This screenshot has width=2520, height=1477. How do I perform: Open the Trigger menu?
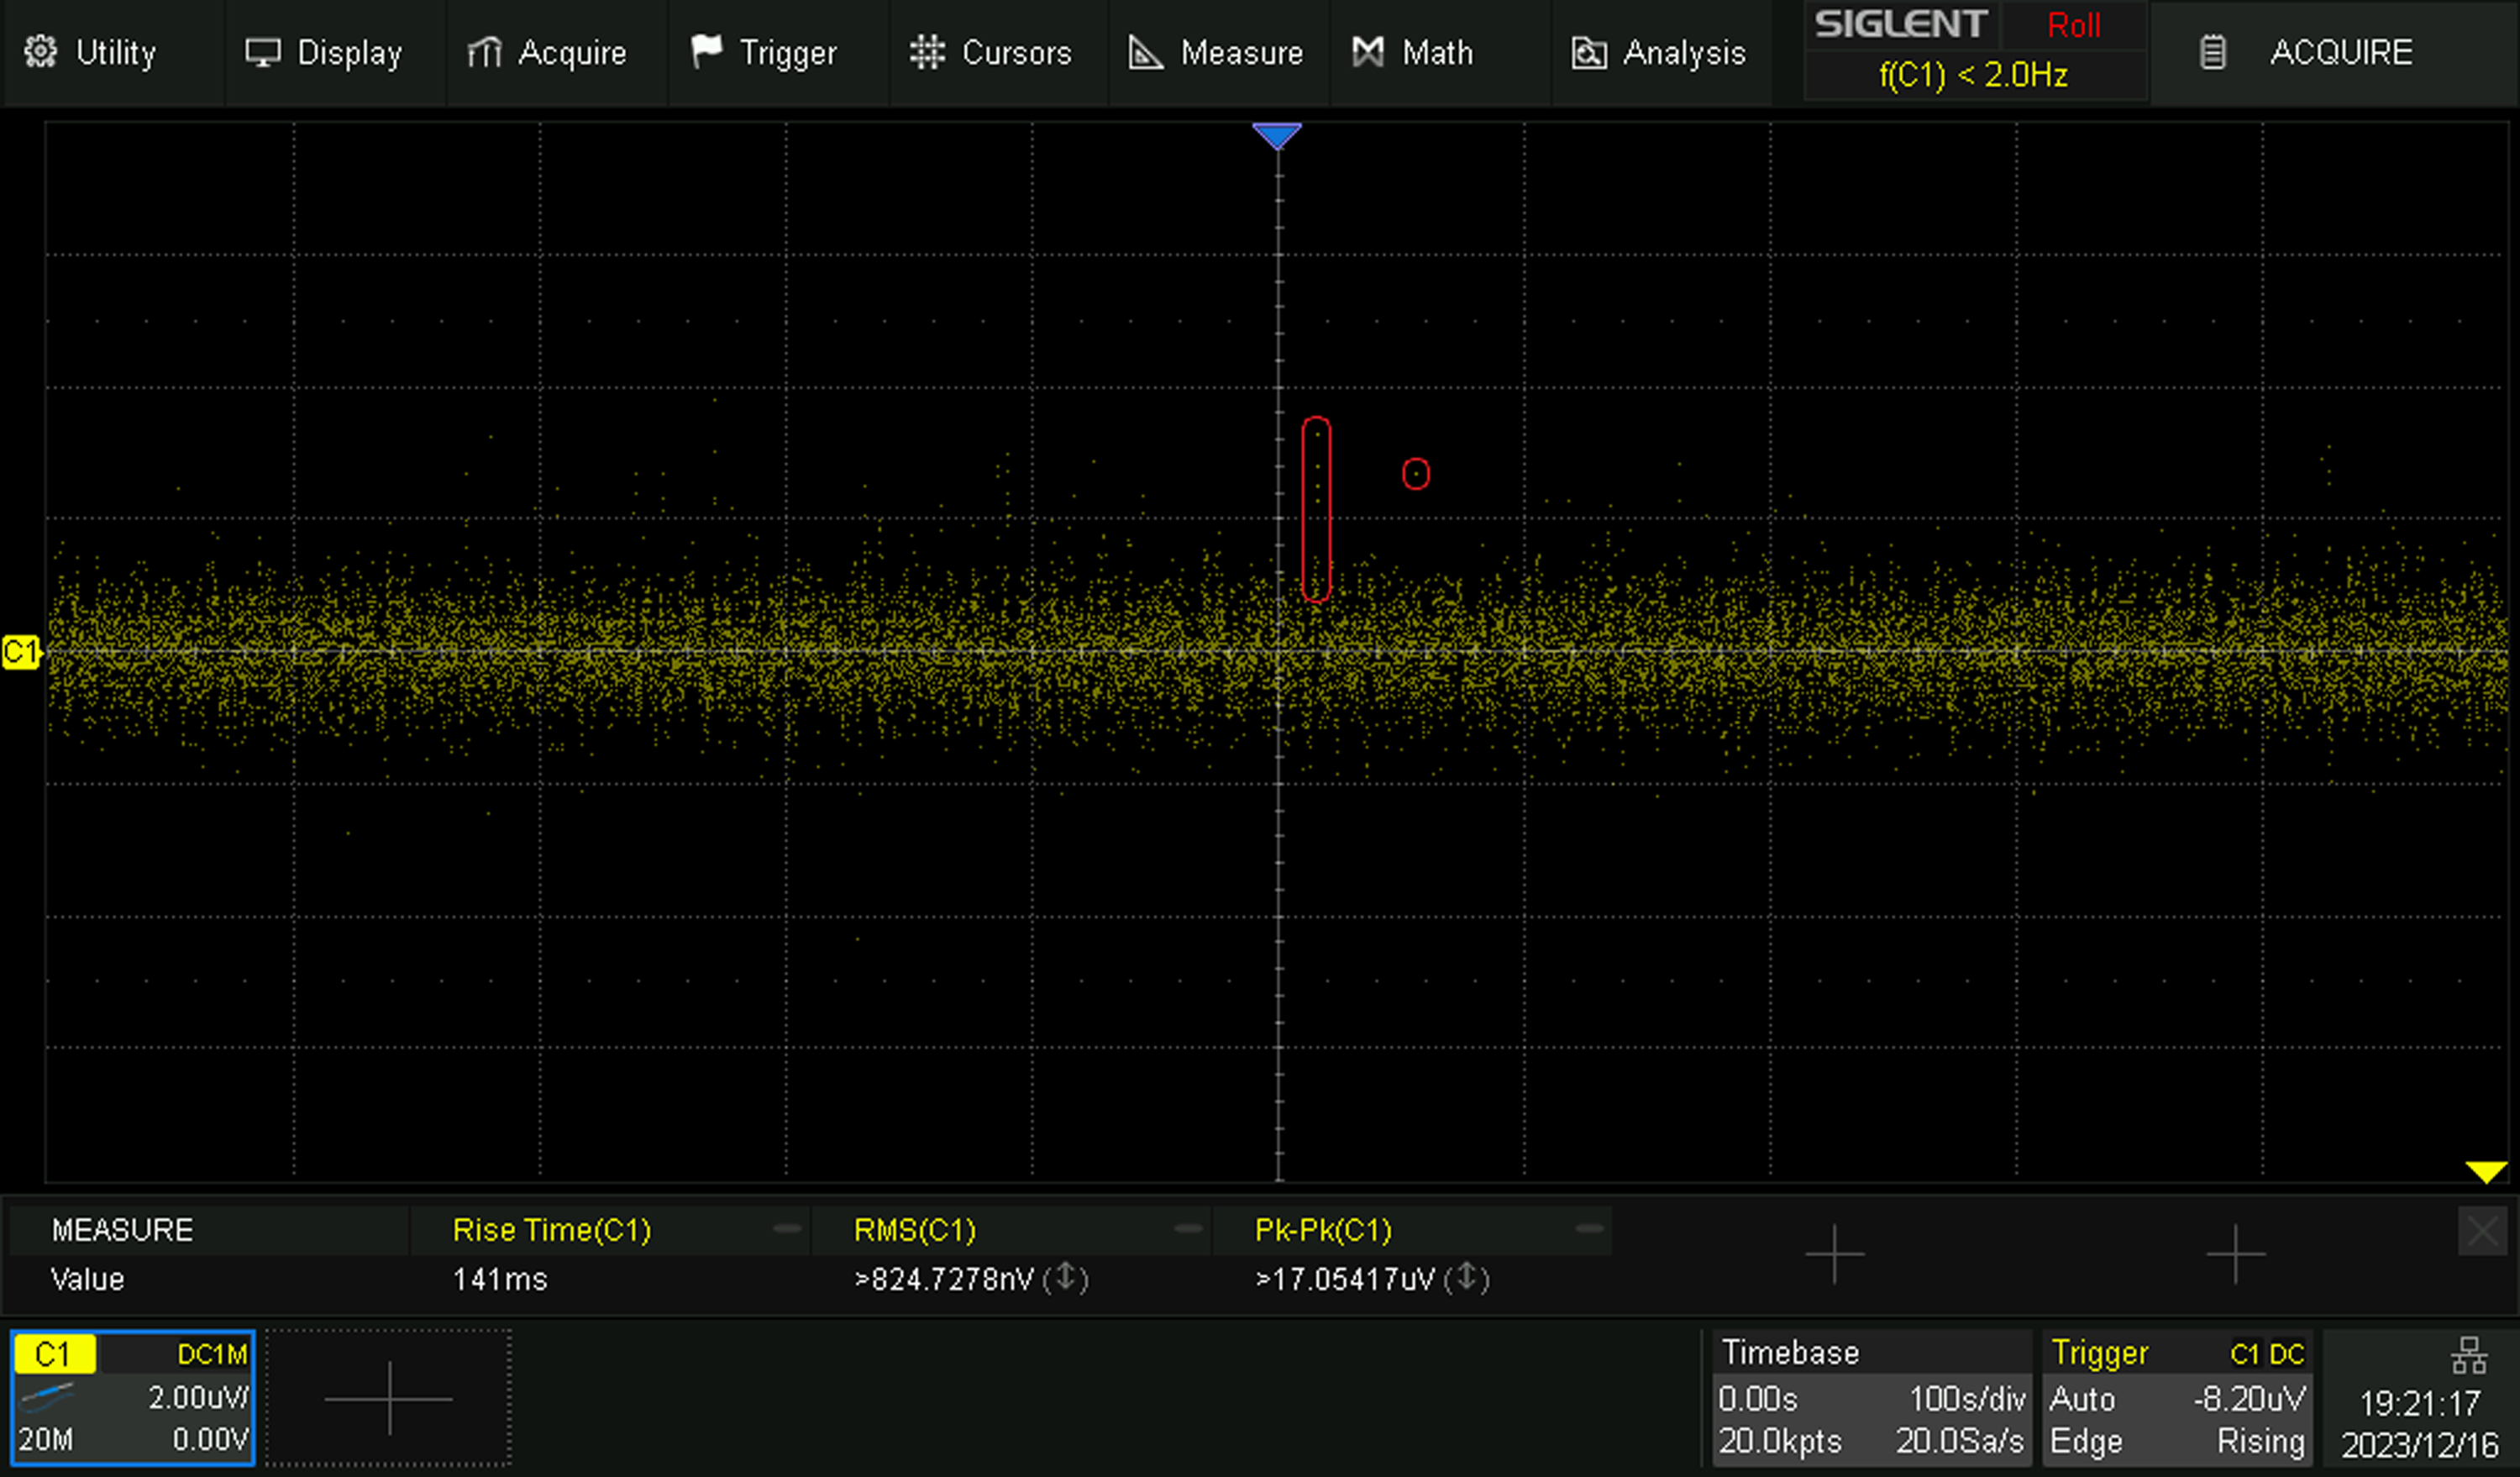778,52
